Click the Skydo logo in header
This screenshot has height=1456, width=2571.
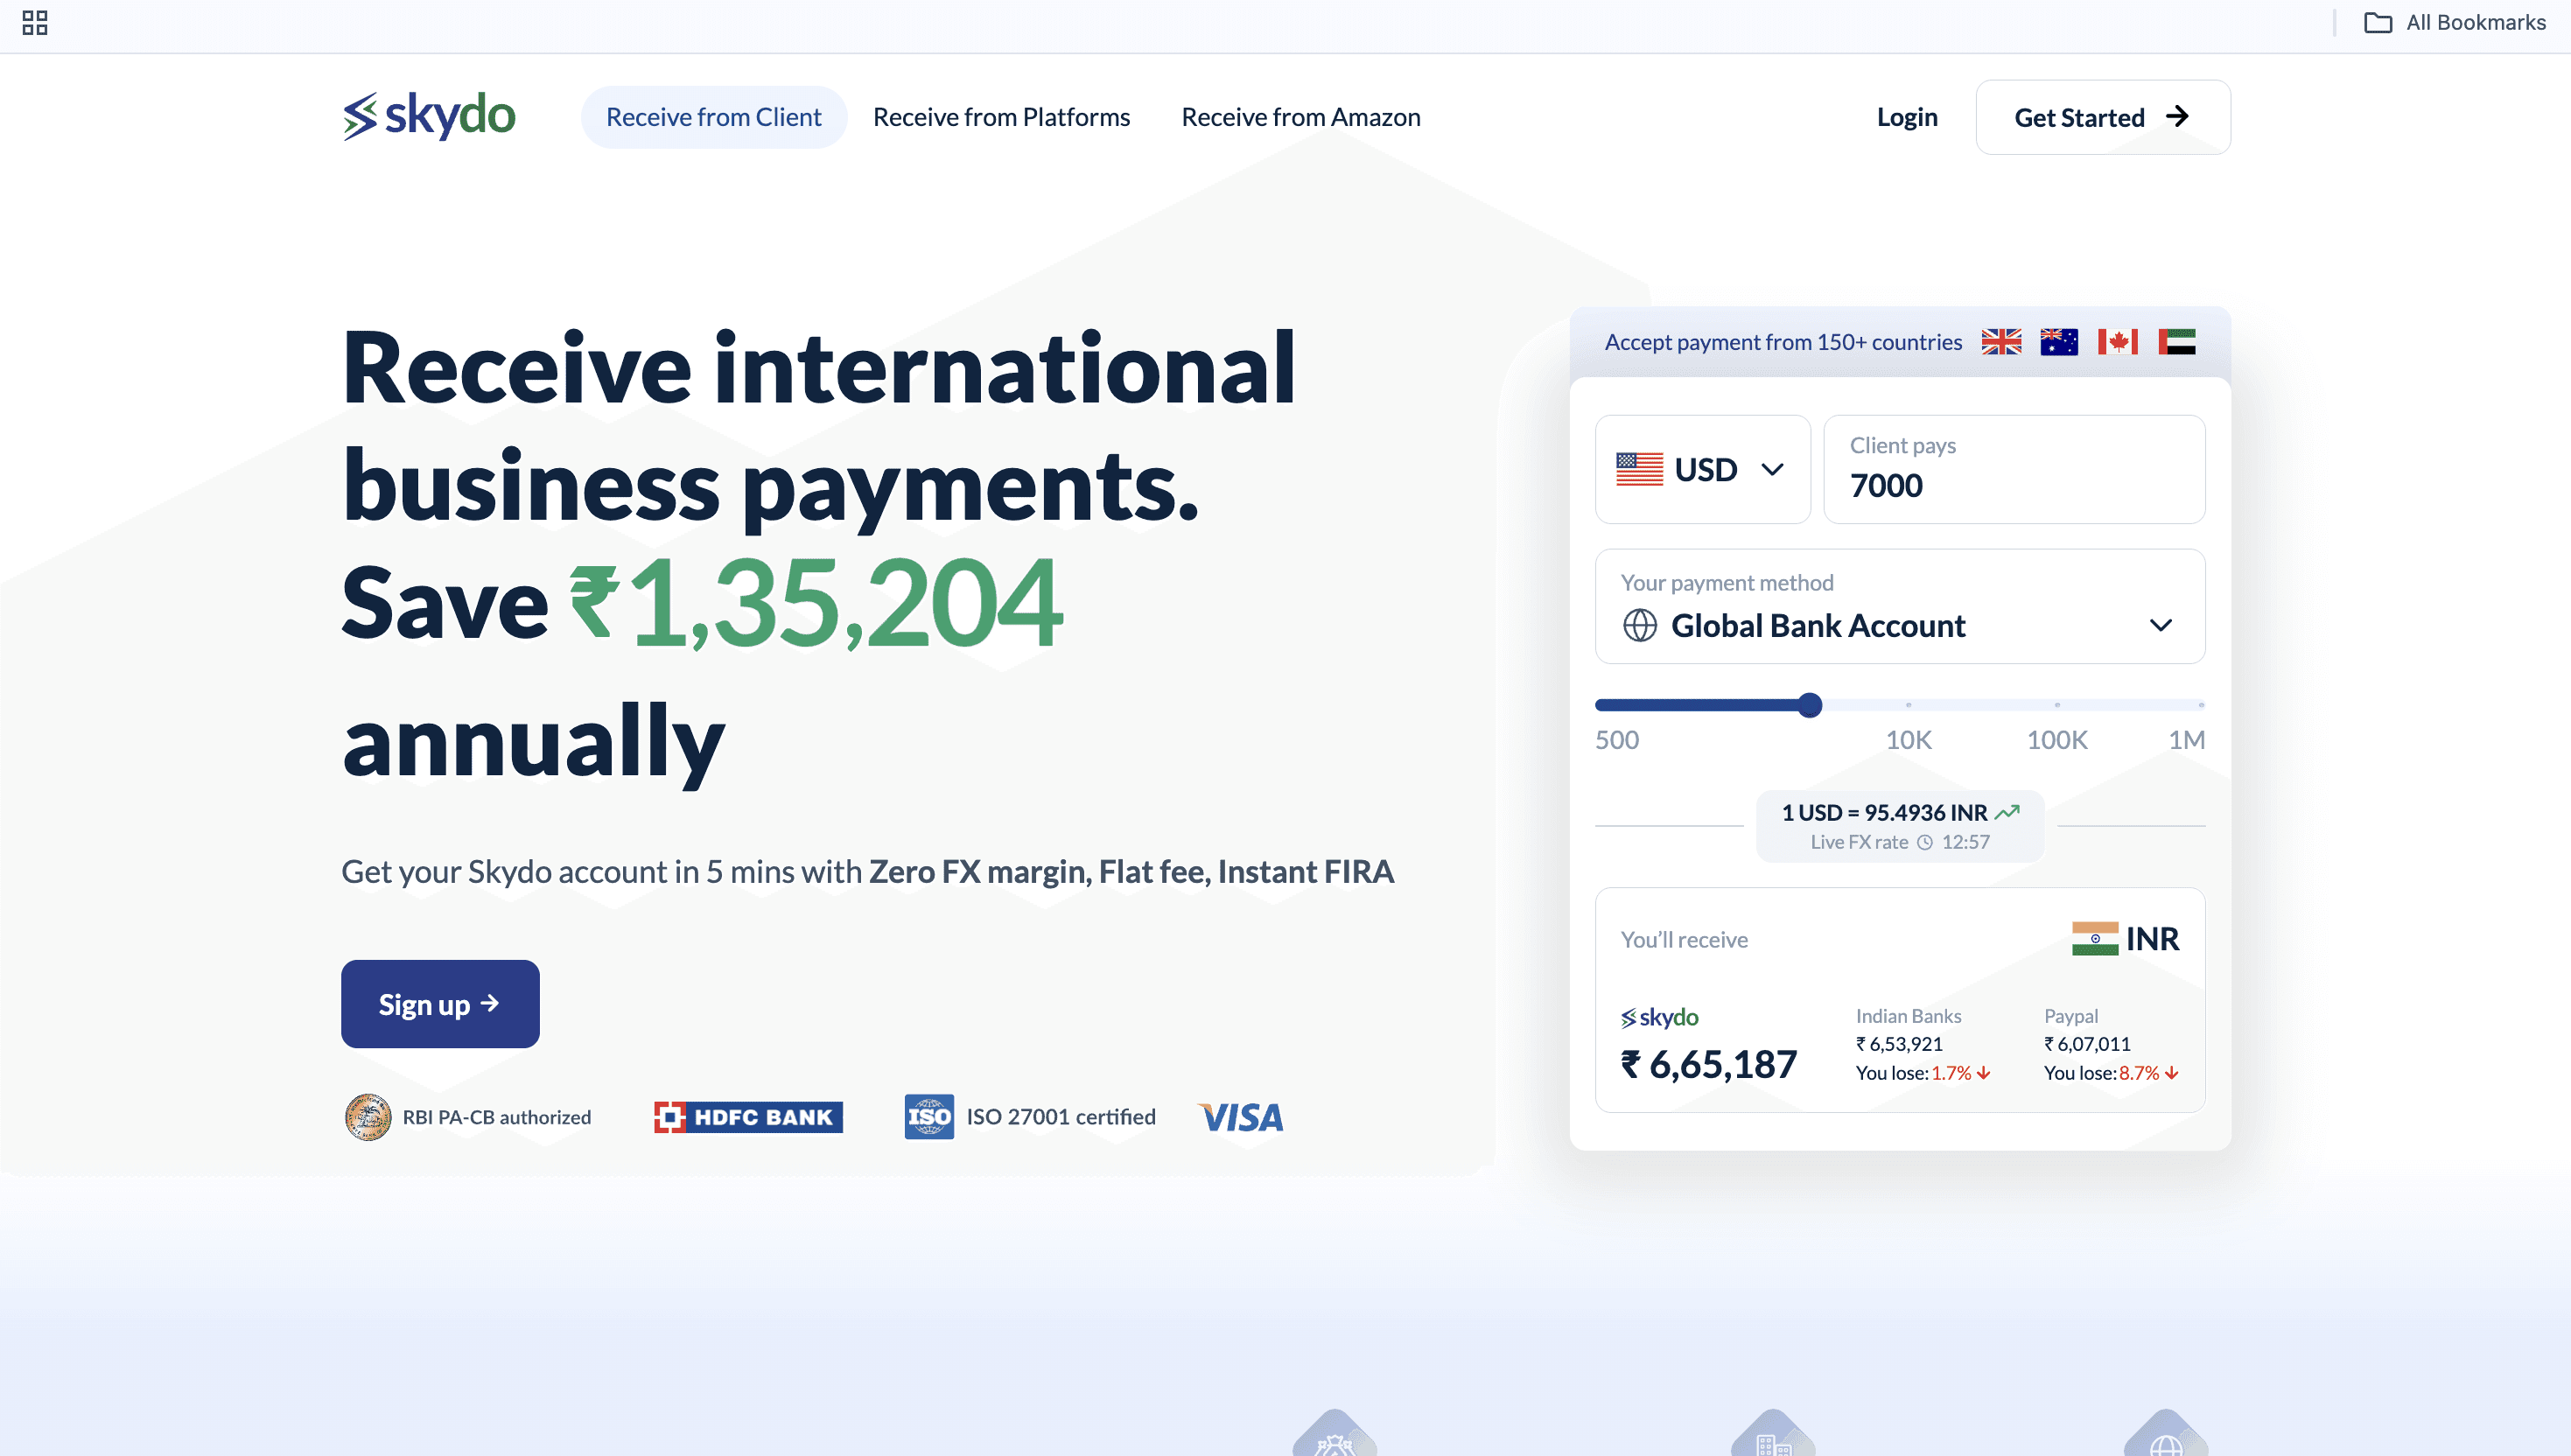tap(429, 116)
